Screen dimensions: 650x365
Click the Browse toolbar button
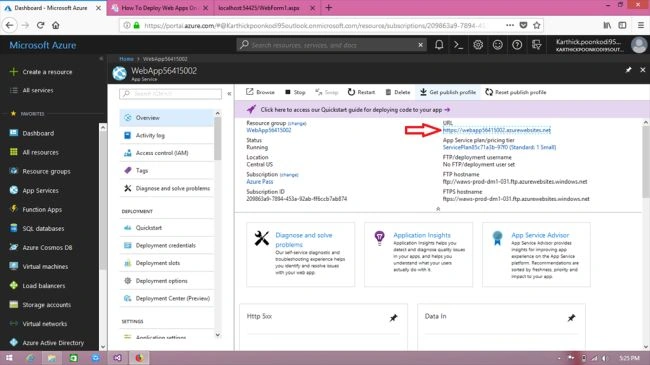[260, 92]
